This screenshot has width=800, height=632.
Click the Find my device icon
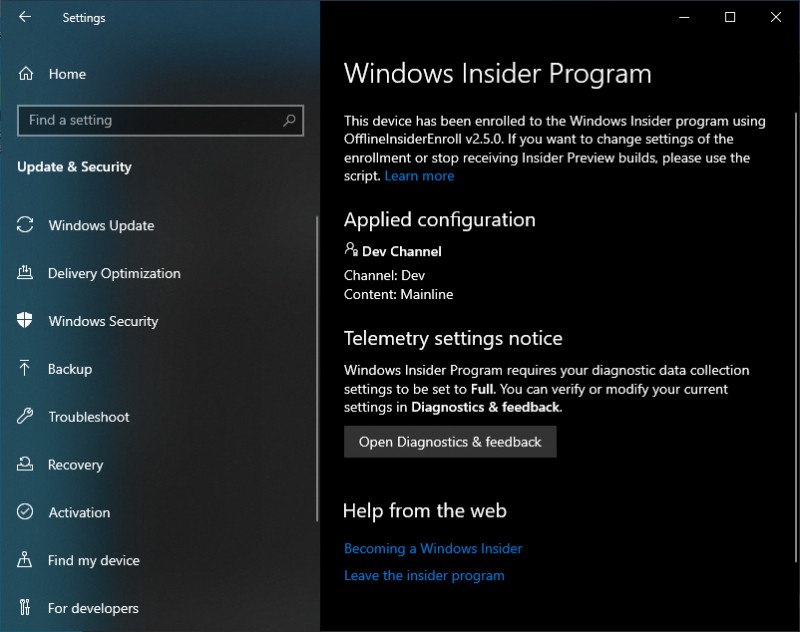pyautogui.click(x=24, y=560)
